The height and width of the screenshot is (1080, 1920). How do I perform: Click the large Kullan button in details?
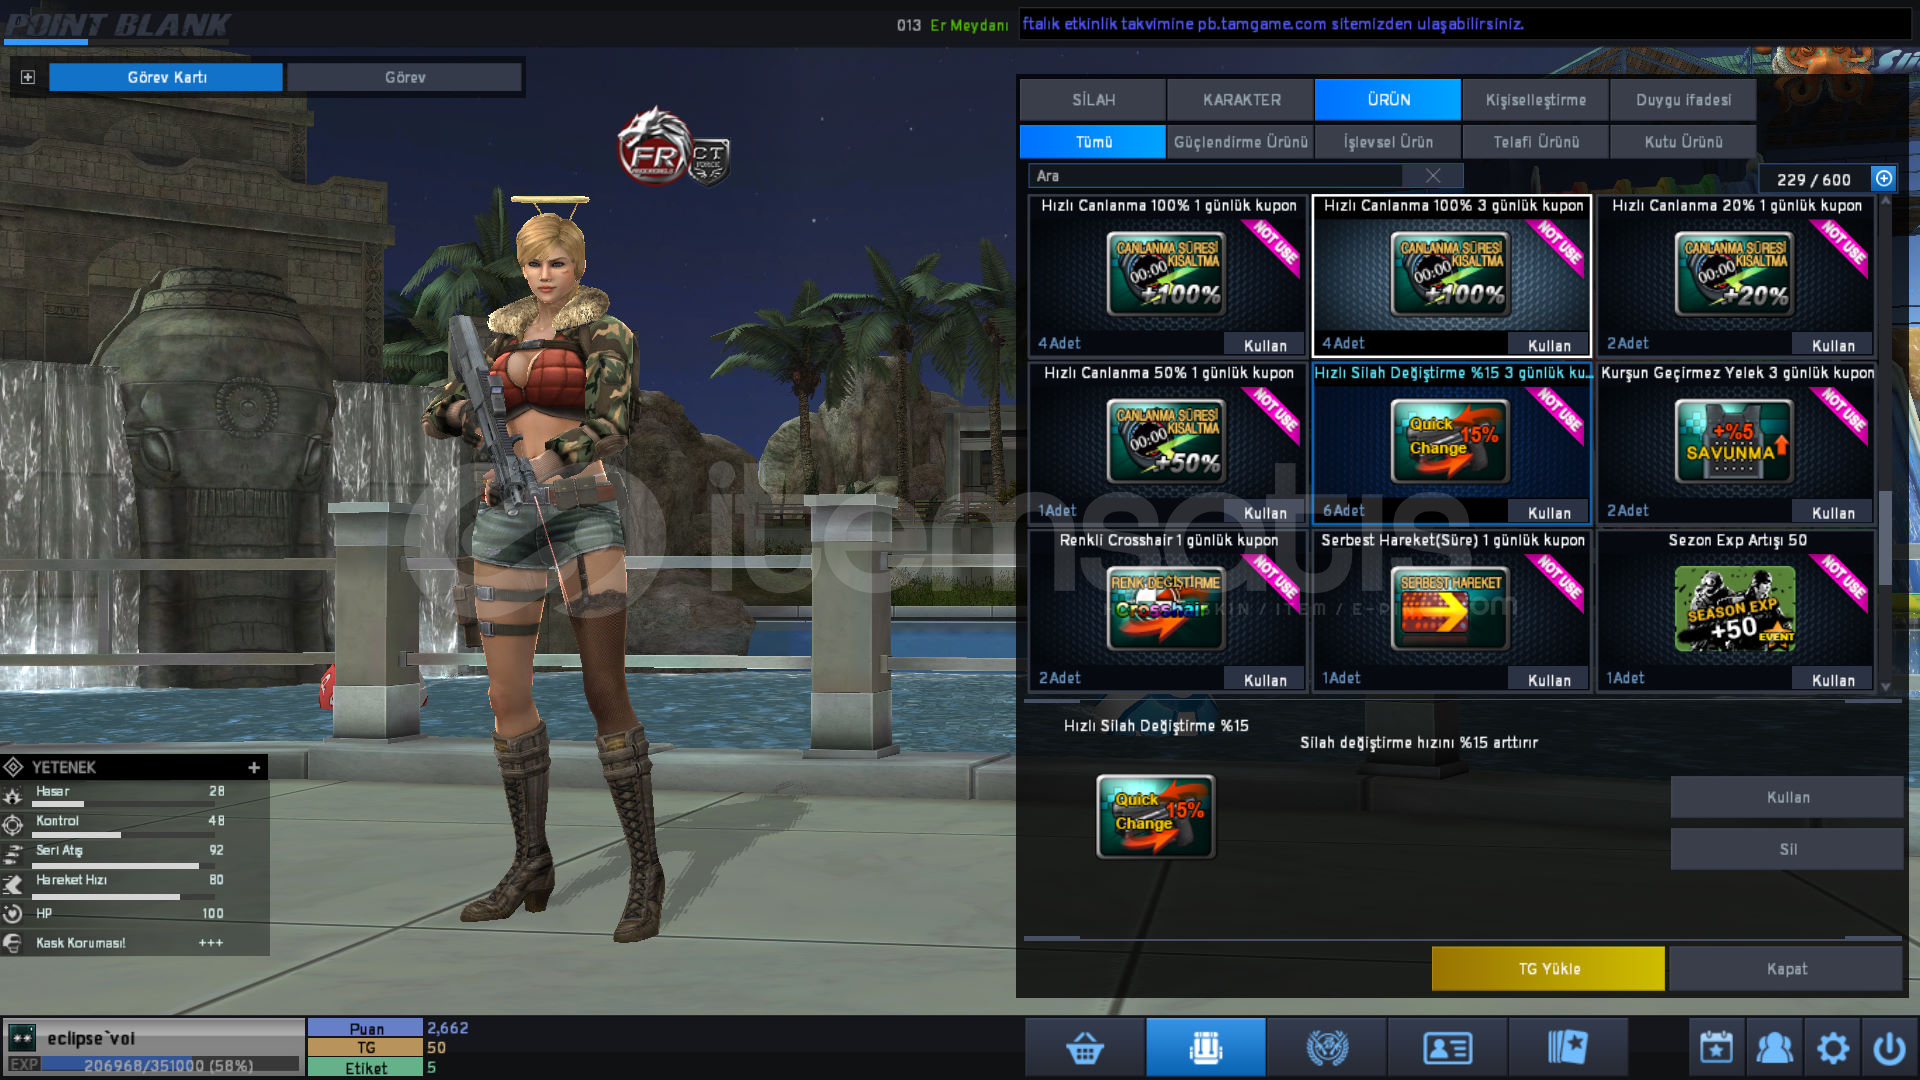pyautogui.click(x=1787, y=797)
